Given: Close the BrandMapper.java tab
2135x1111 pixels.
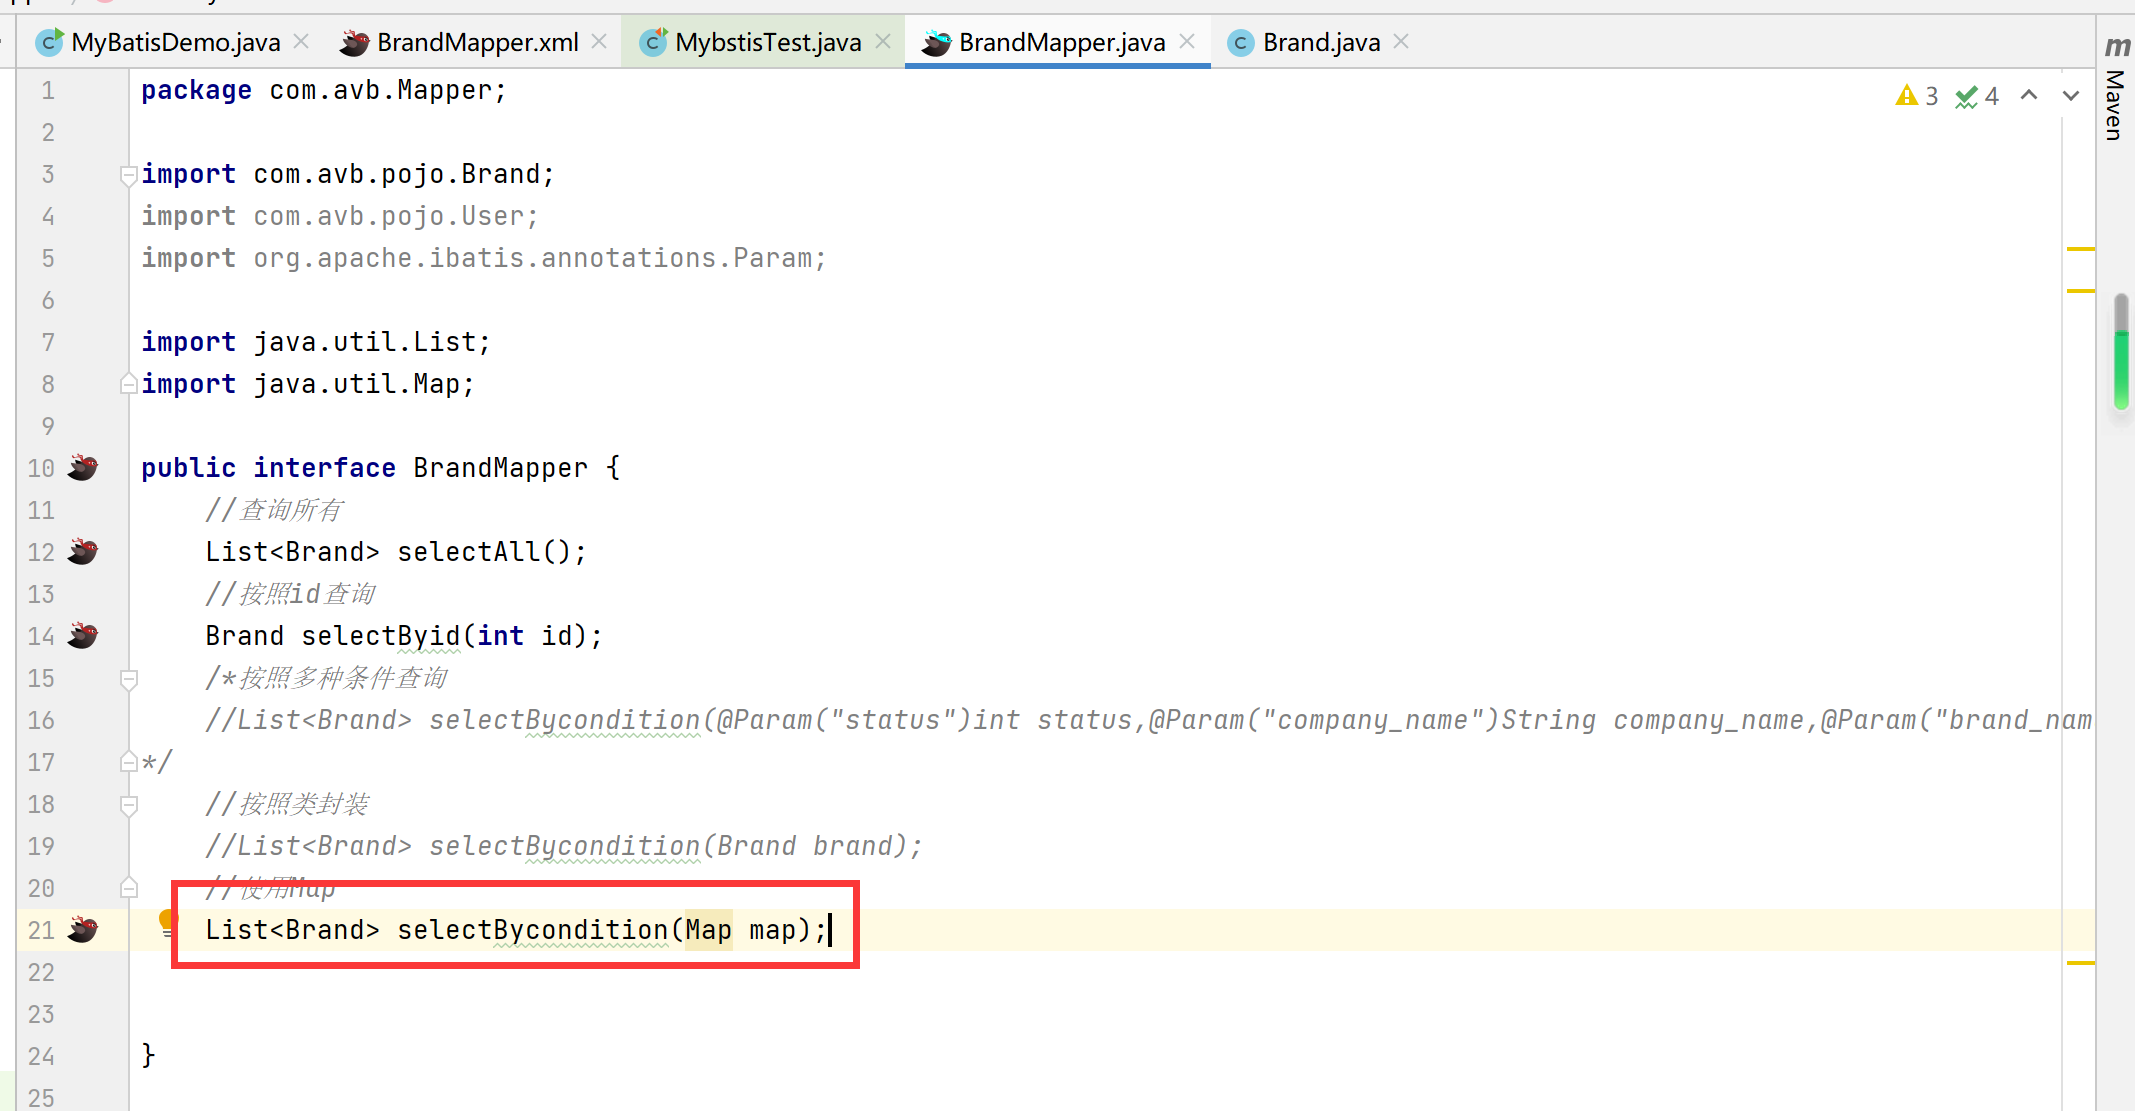Looking at the screenshot, I should pos(1187,42).
